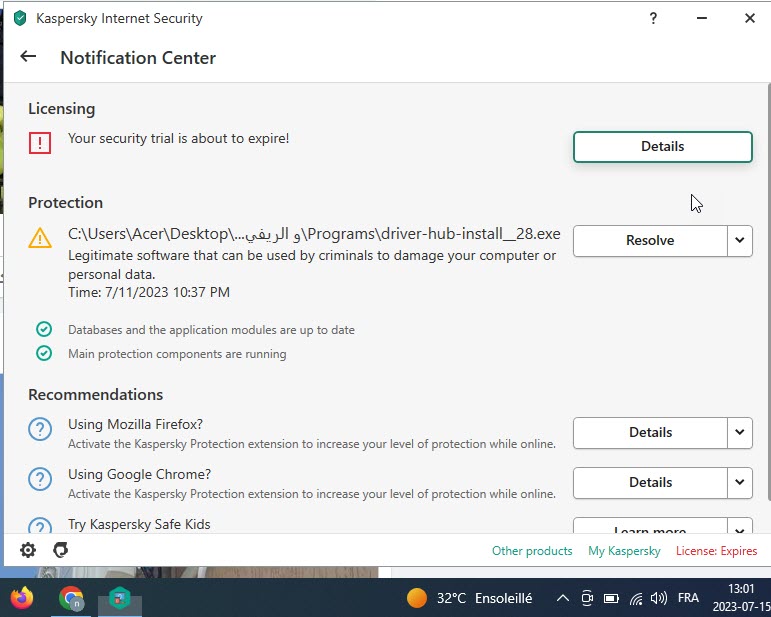This screenshot has height=617, width=771.
Task: Click the Meet Now tray icon
Action: [587, 598]
